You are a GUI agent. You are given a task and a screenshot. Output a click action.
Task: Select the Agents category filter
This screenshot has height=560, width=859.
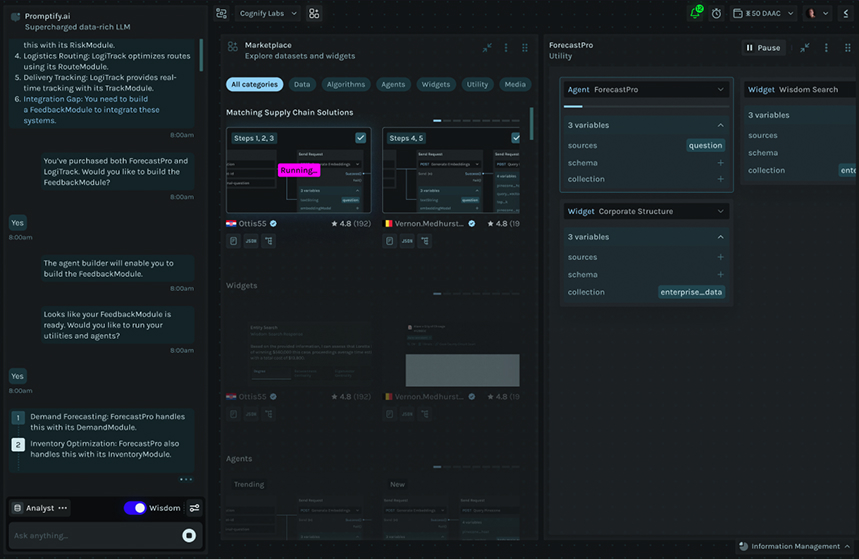[x=393, y=84]
